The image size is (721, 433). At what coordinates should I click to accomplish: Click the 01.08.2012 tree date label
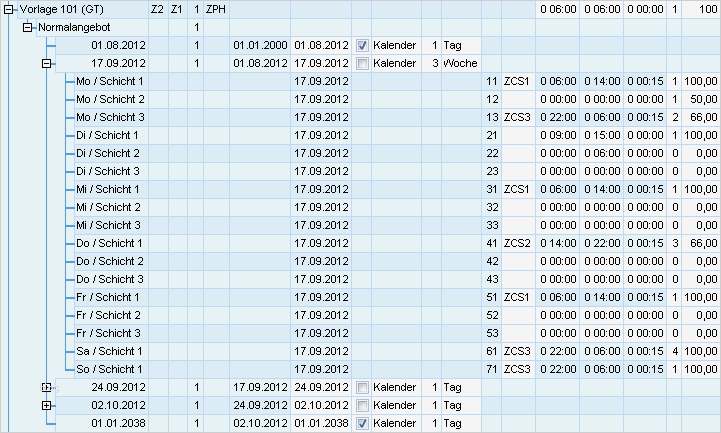(119, 46)
